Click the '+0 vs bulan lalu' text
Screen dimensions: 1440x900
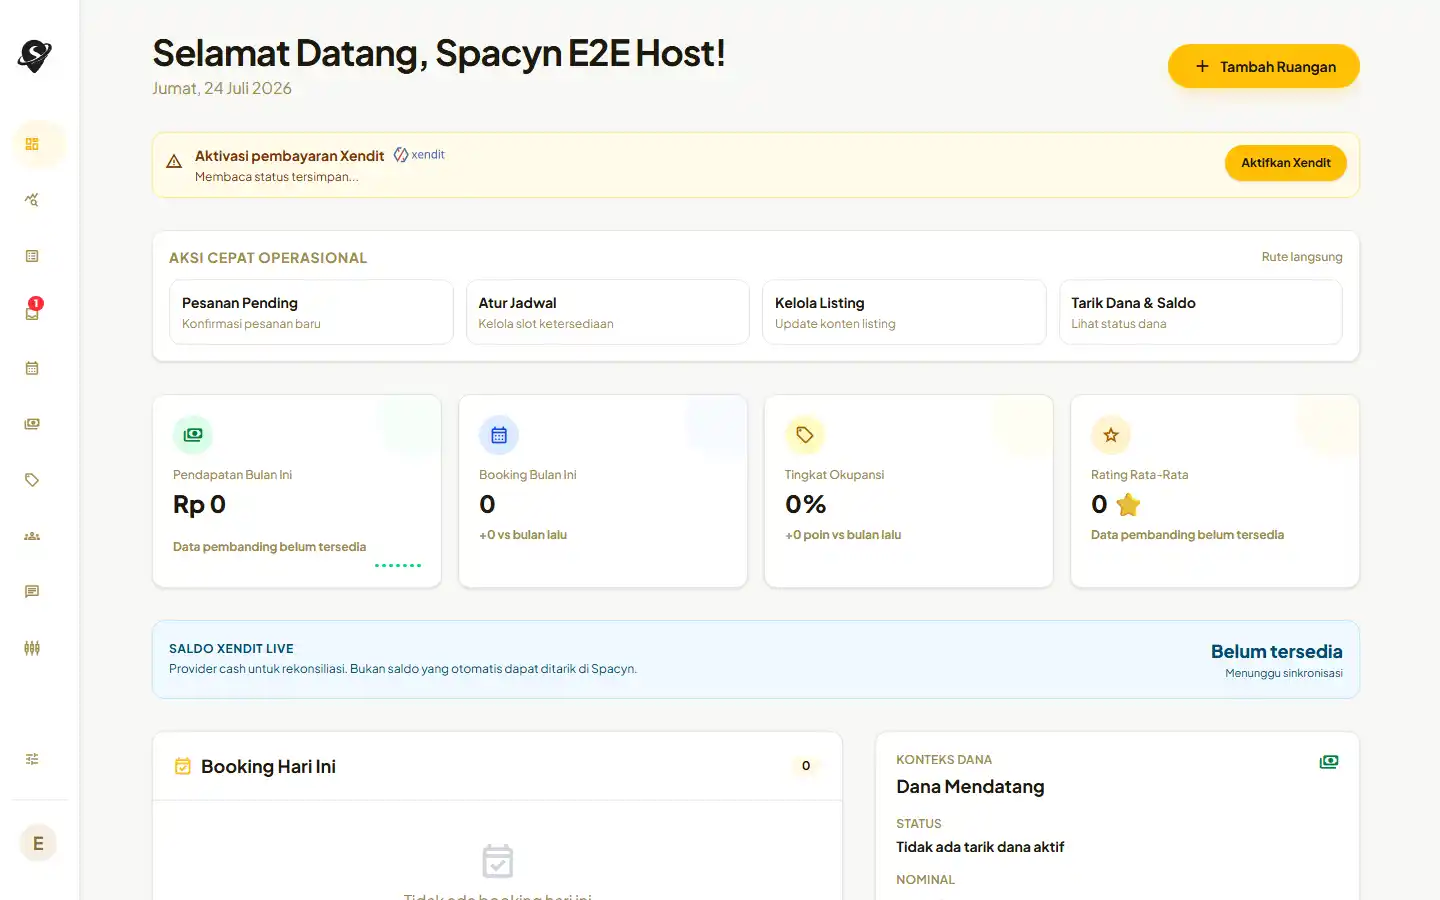[523, 535]
